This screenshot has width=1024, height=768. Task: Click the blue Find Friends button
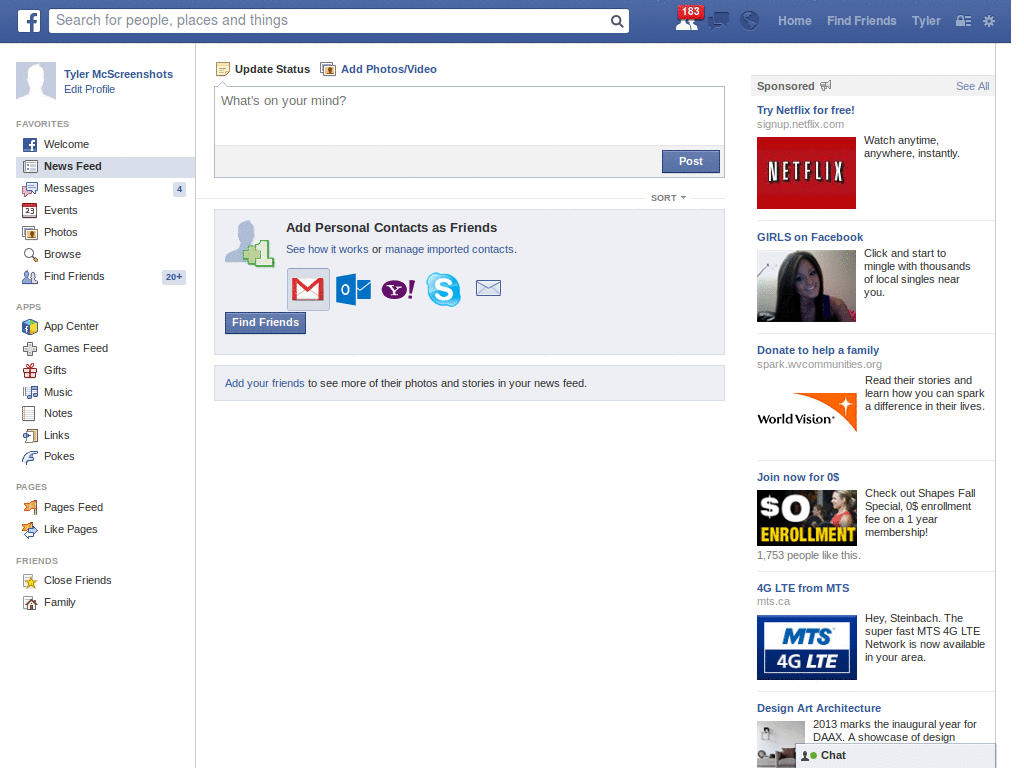[x=265, y=323]
